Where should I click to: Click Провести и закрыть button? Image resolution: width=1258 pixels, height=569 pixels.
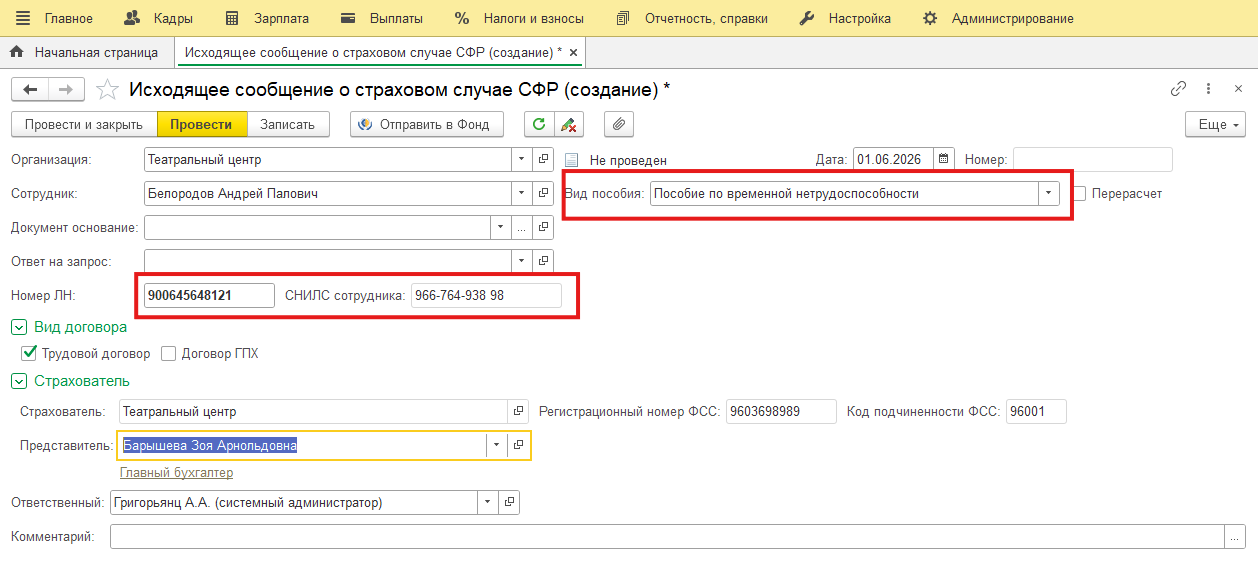coord(84,125)
